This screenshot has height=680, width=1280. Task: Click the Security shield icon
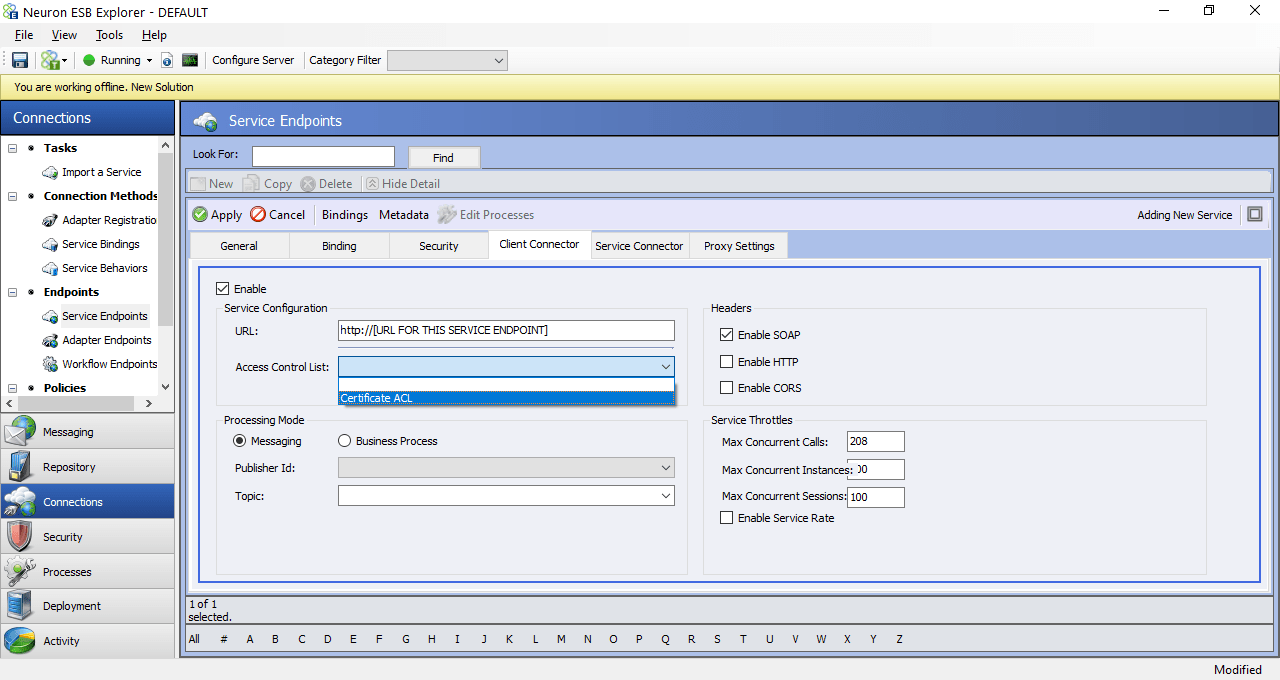(x=20, y=537)
